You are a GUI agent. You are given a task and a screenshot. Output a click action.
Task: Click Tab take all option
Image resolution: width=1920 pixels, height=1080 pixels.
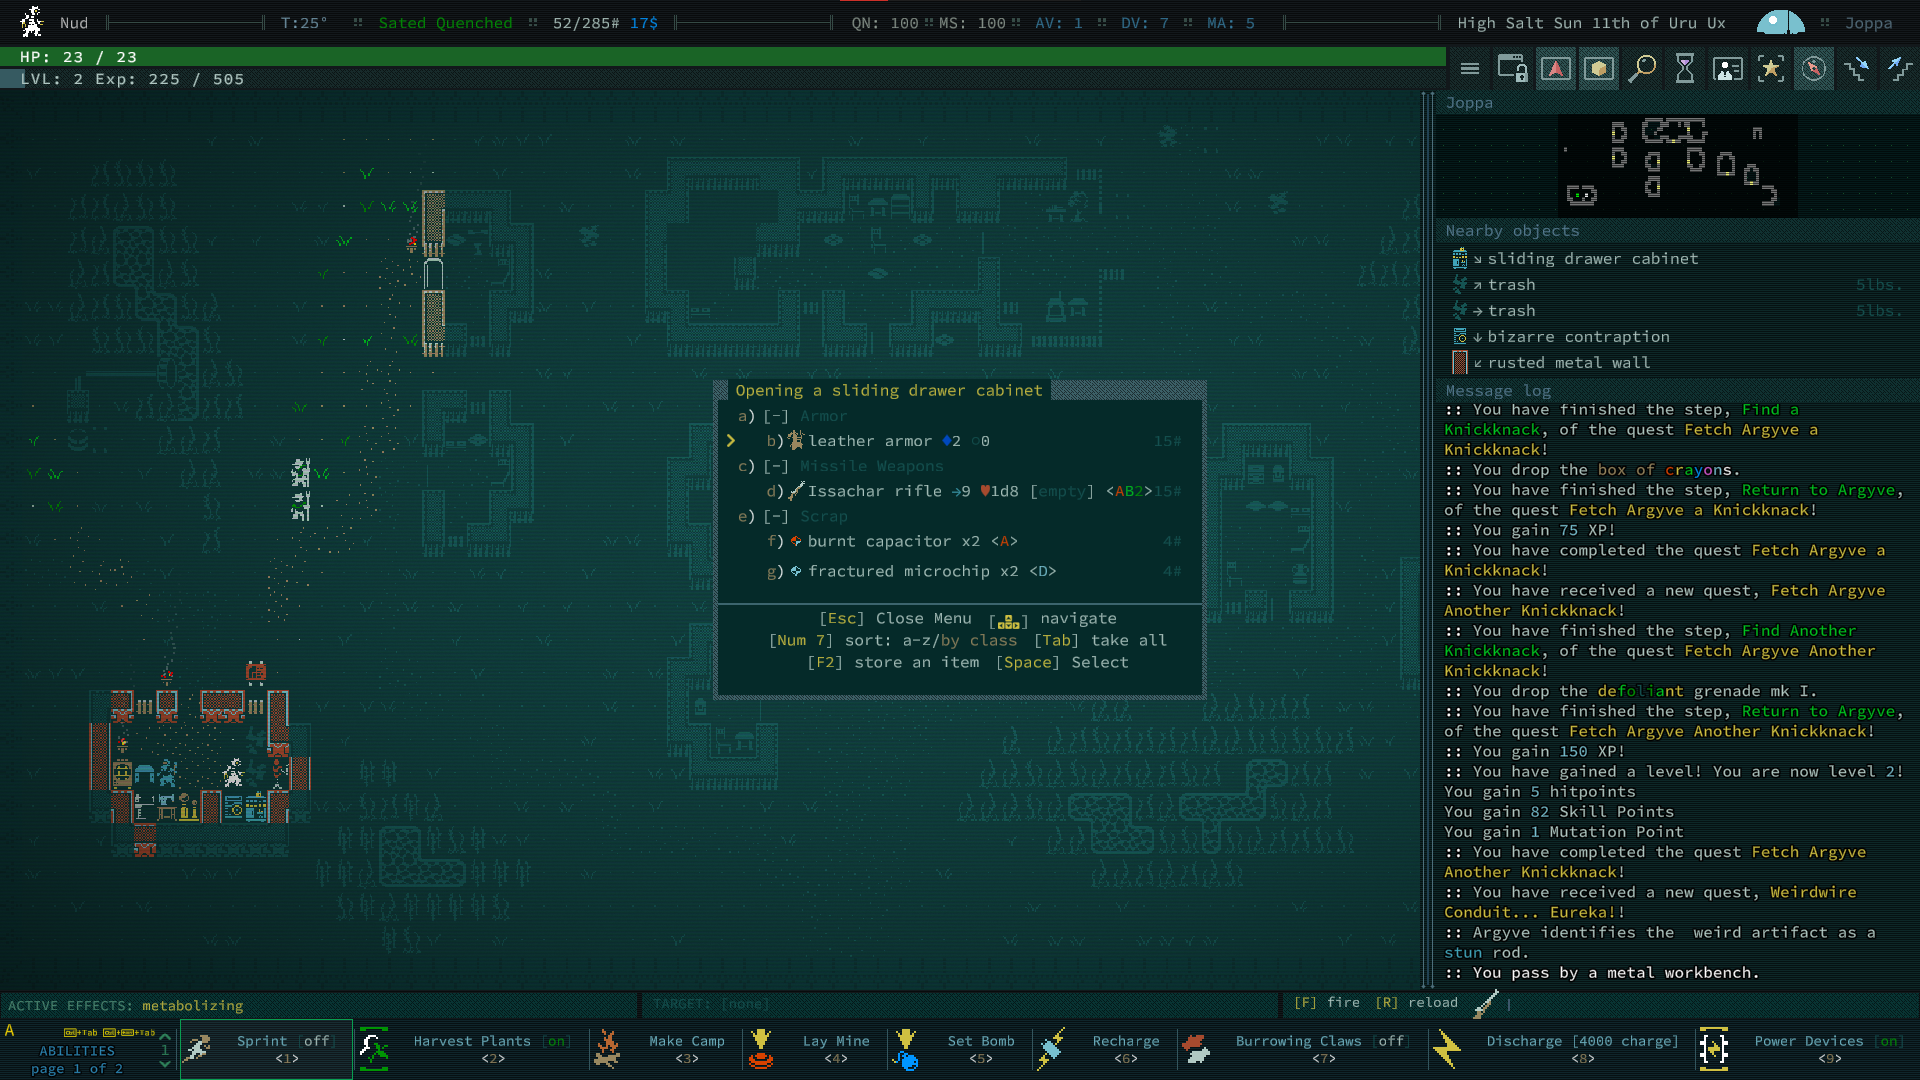click(x=1100, y=640)
